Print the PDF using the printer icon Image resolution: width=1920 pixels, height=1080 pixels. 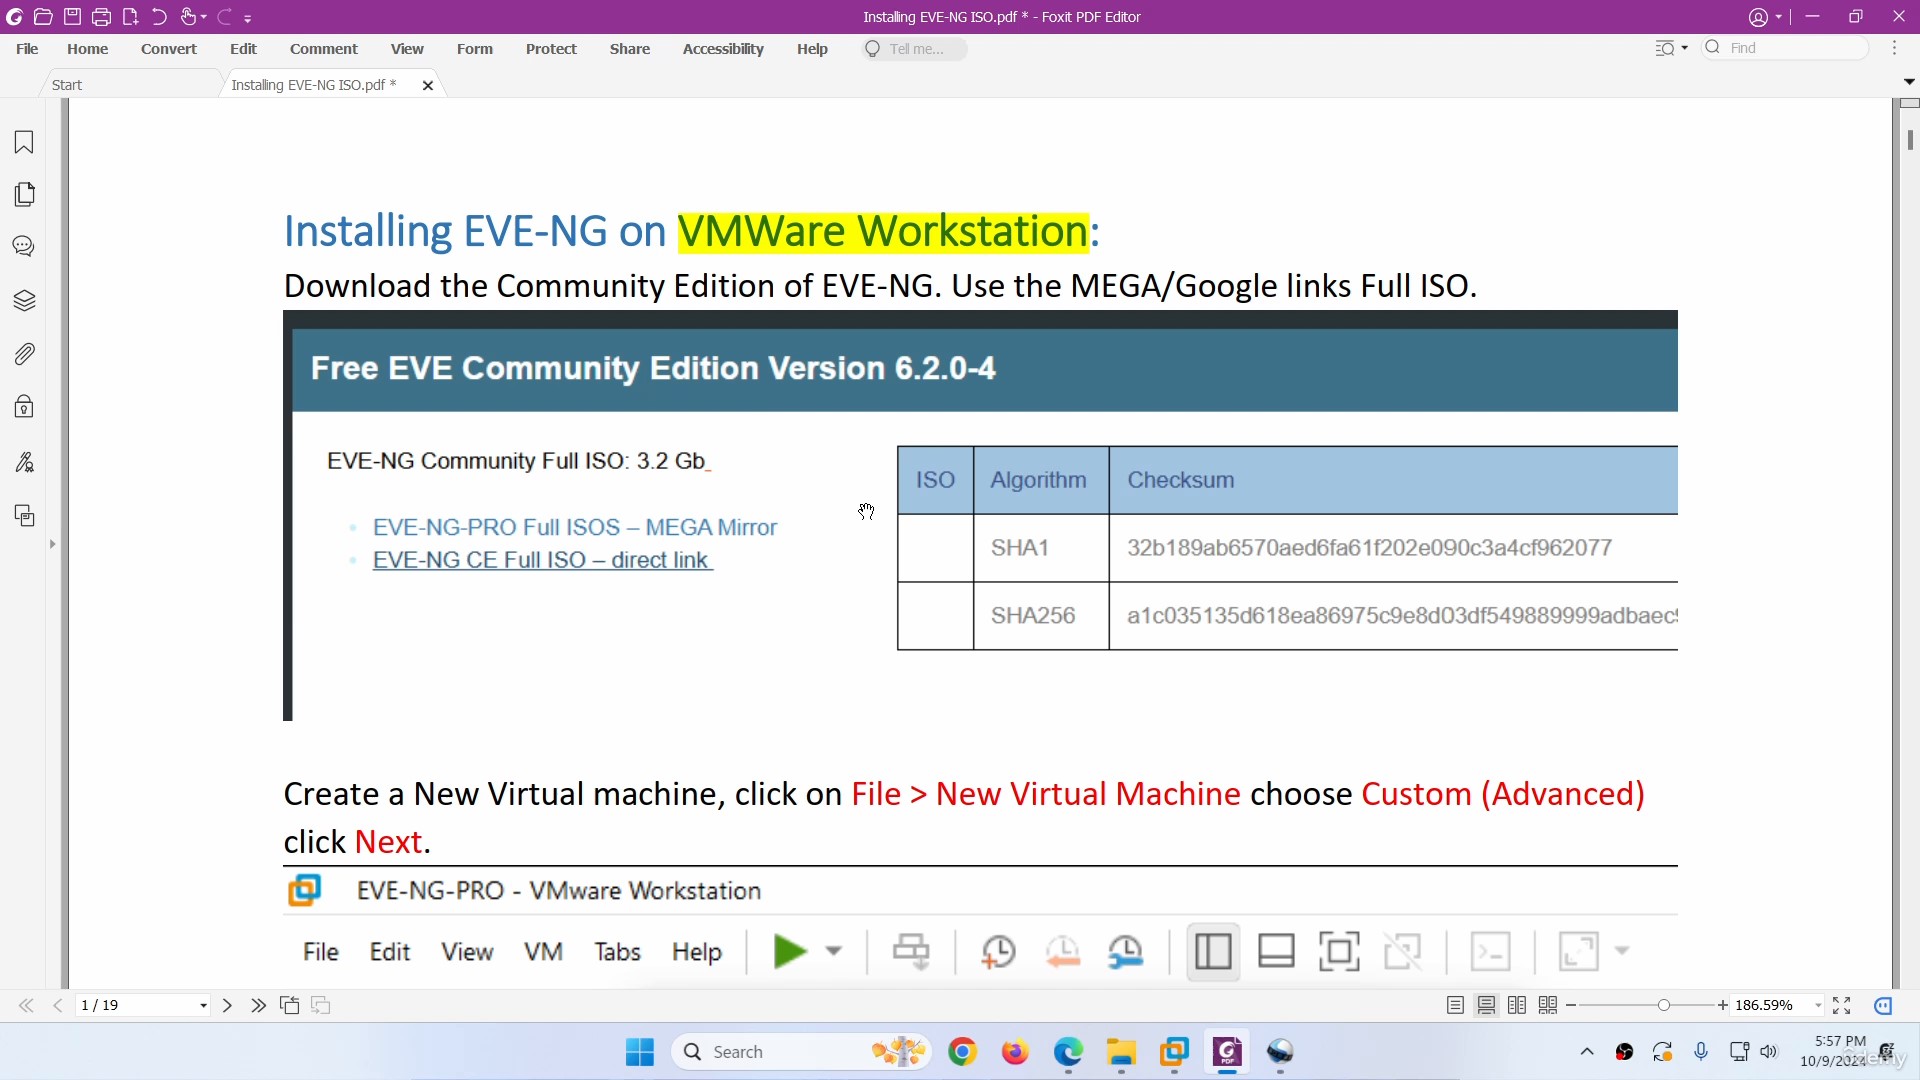[x=101, y=17]
